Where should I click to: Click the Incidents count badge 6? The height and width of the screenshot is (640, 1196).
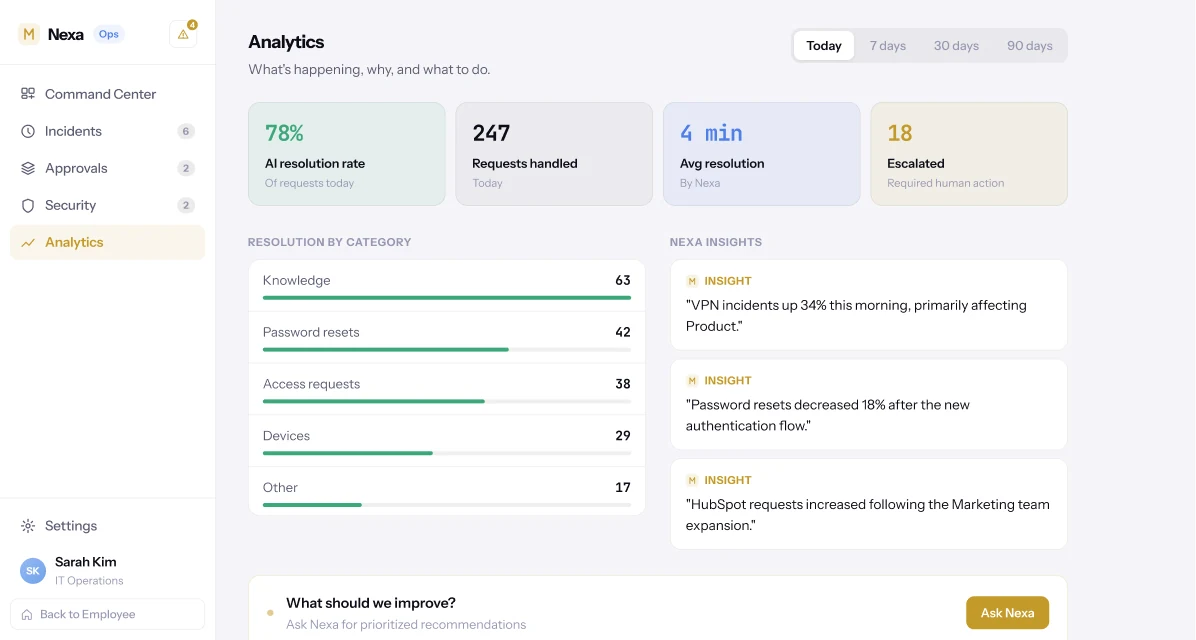(185, 131)
